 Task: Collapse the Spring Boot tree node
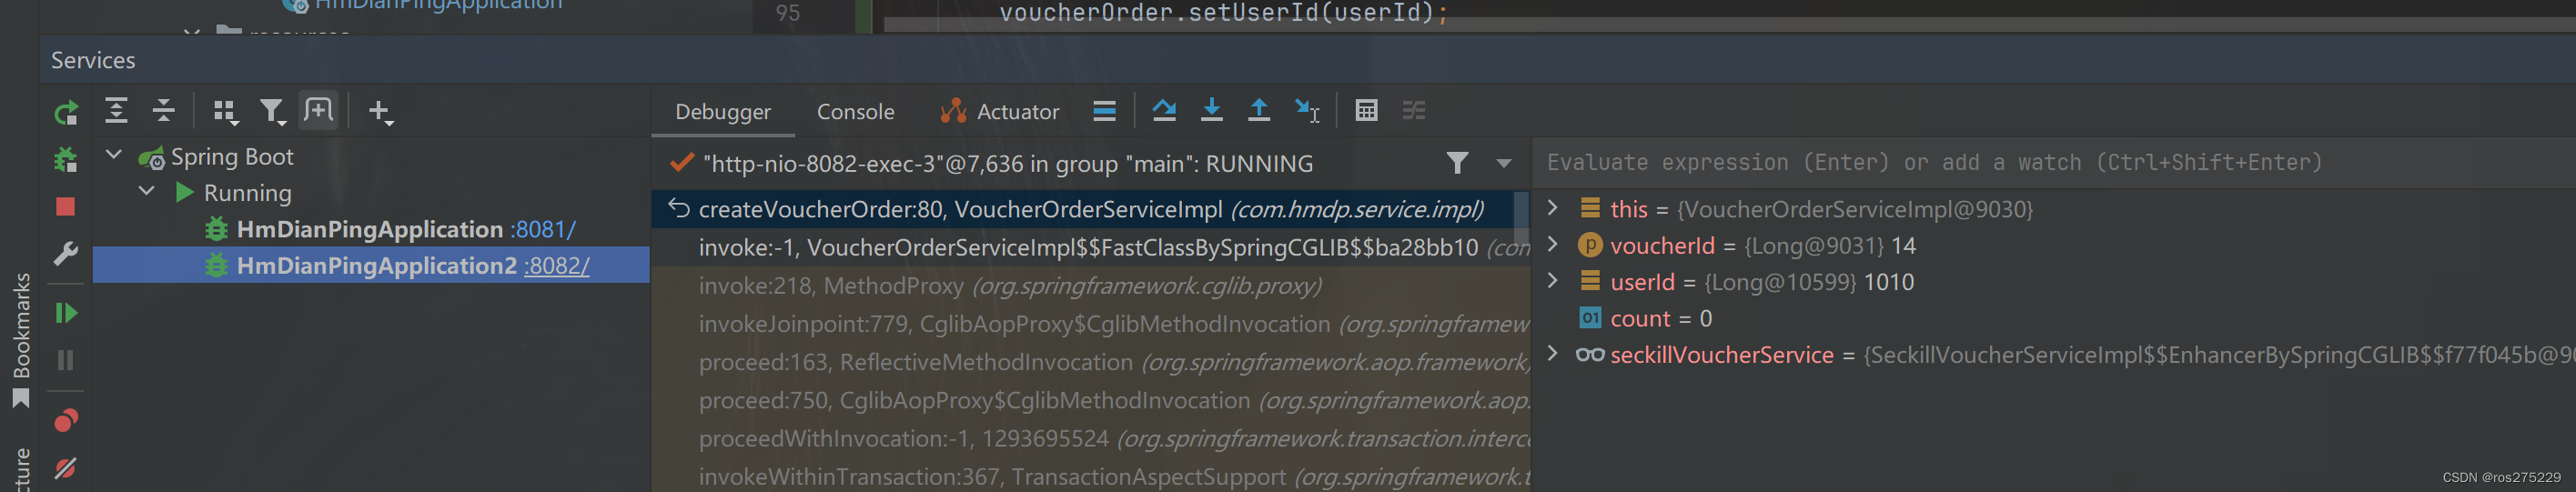(x=114, y=155)
